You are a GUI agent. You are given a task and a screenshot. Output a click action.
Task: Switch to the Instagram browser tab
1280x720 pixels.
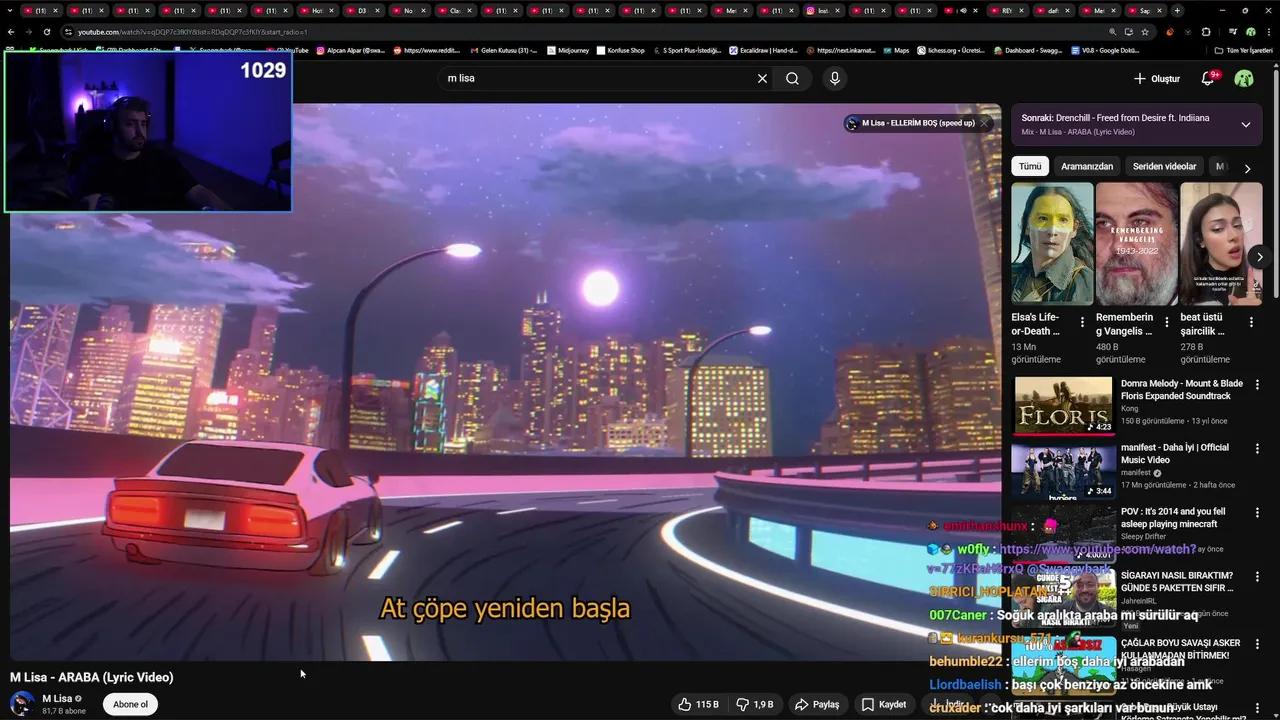tap(824, 10)
